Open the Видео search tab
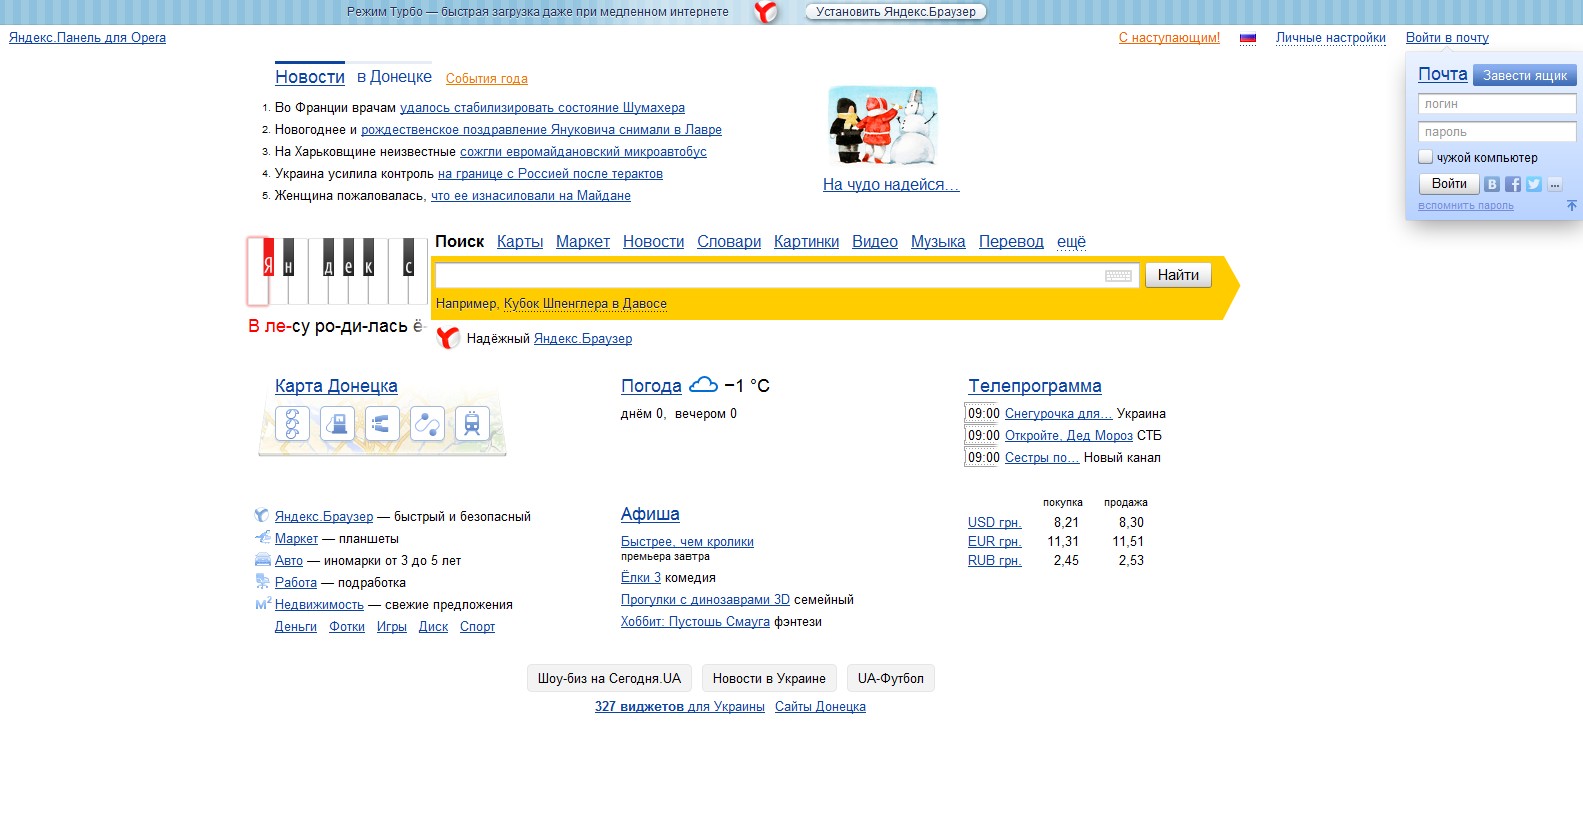 tap(875, 241)
